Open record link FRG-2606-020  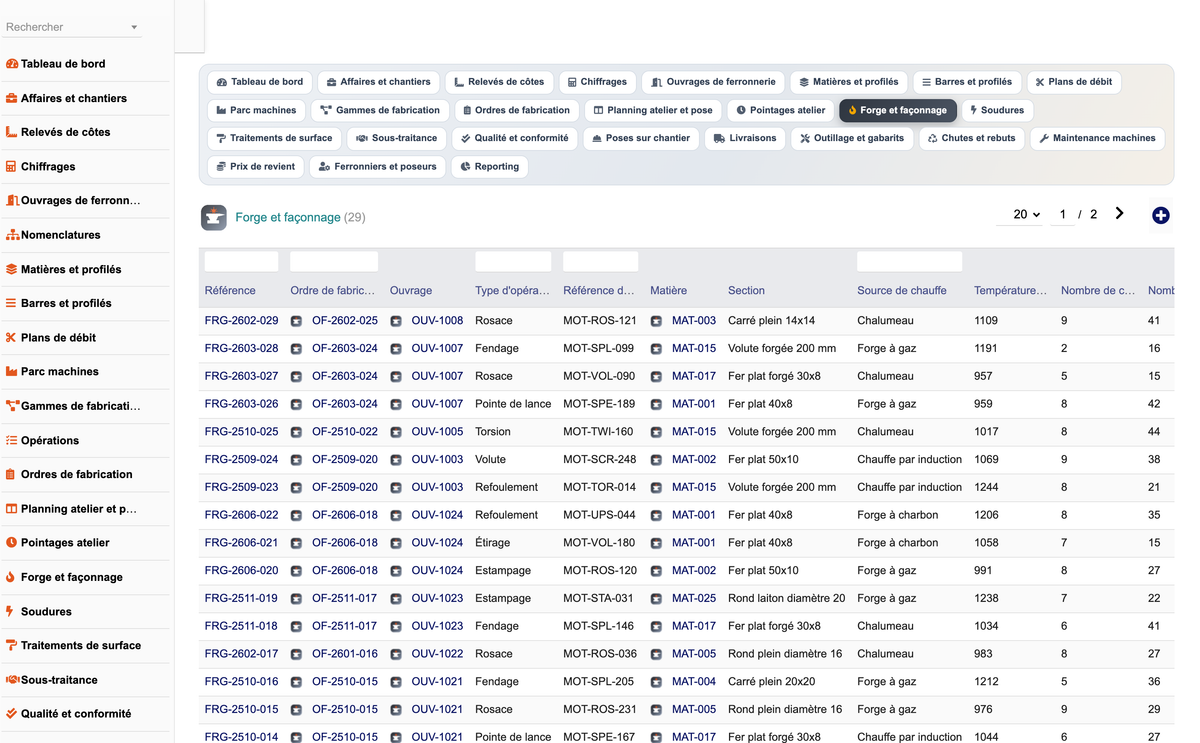pos(241,570)
